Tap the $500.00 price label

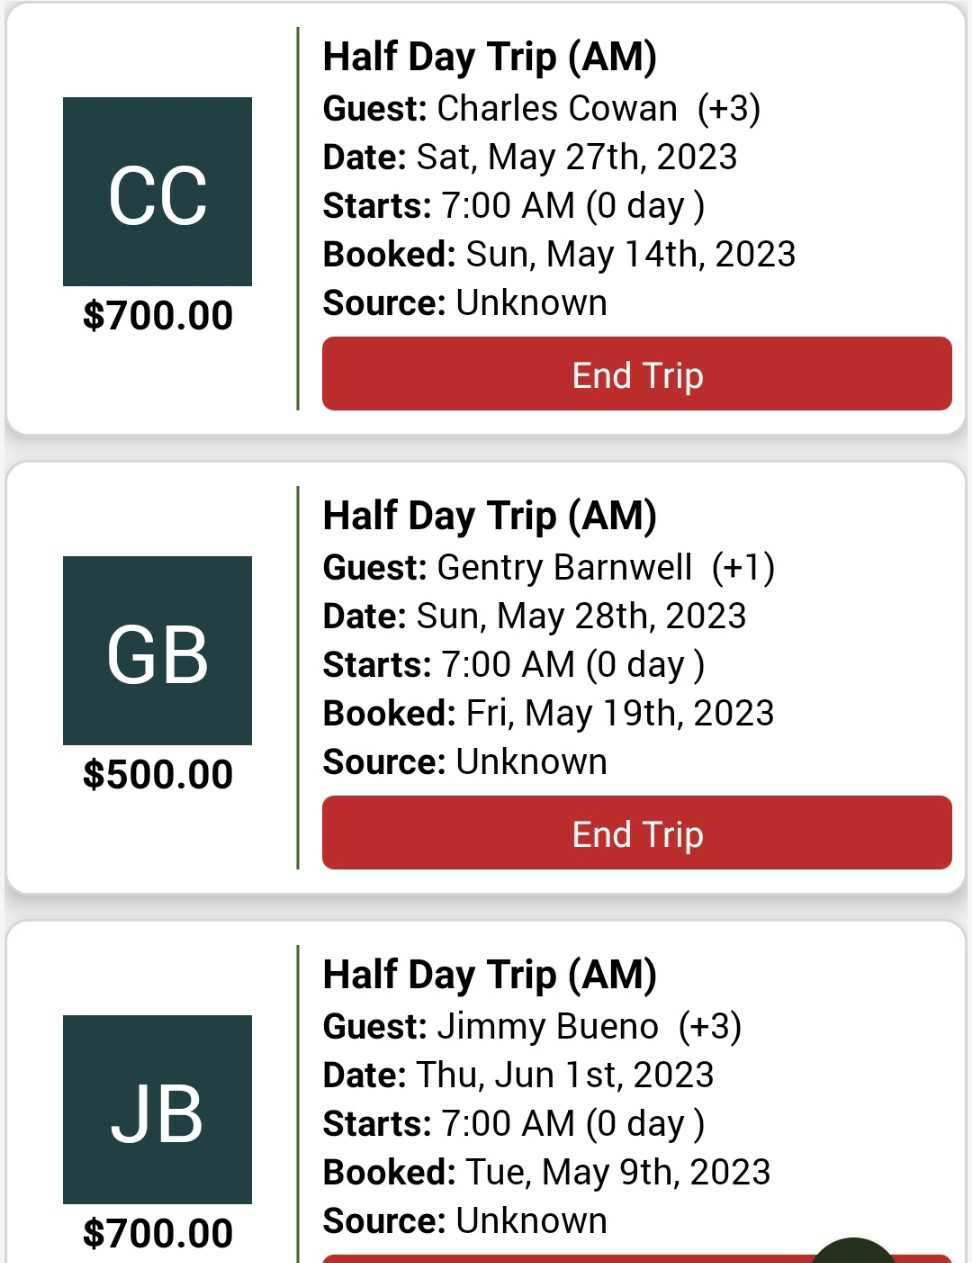point(158,775)
